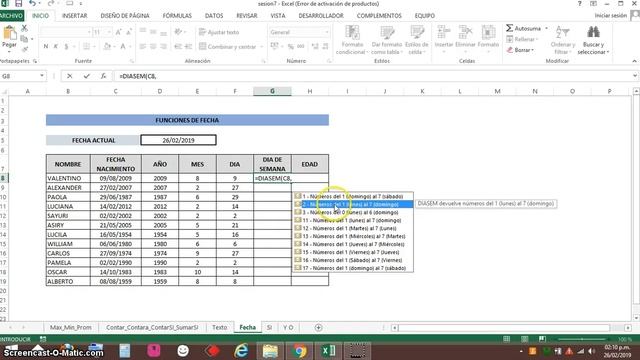Select cell with FECHA ACTUAL 26/02/2019
Image resolution: width=640 pixels, height=360 pixels.
(178, 140)
